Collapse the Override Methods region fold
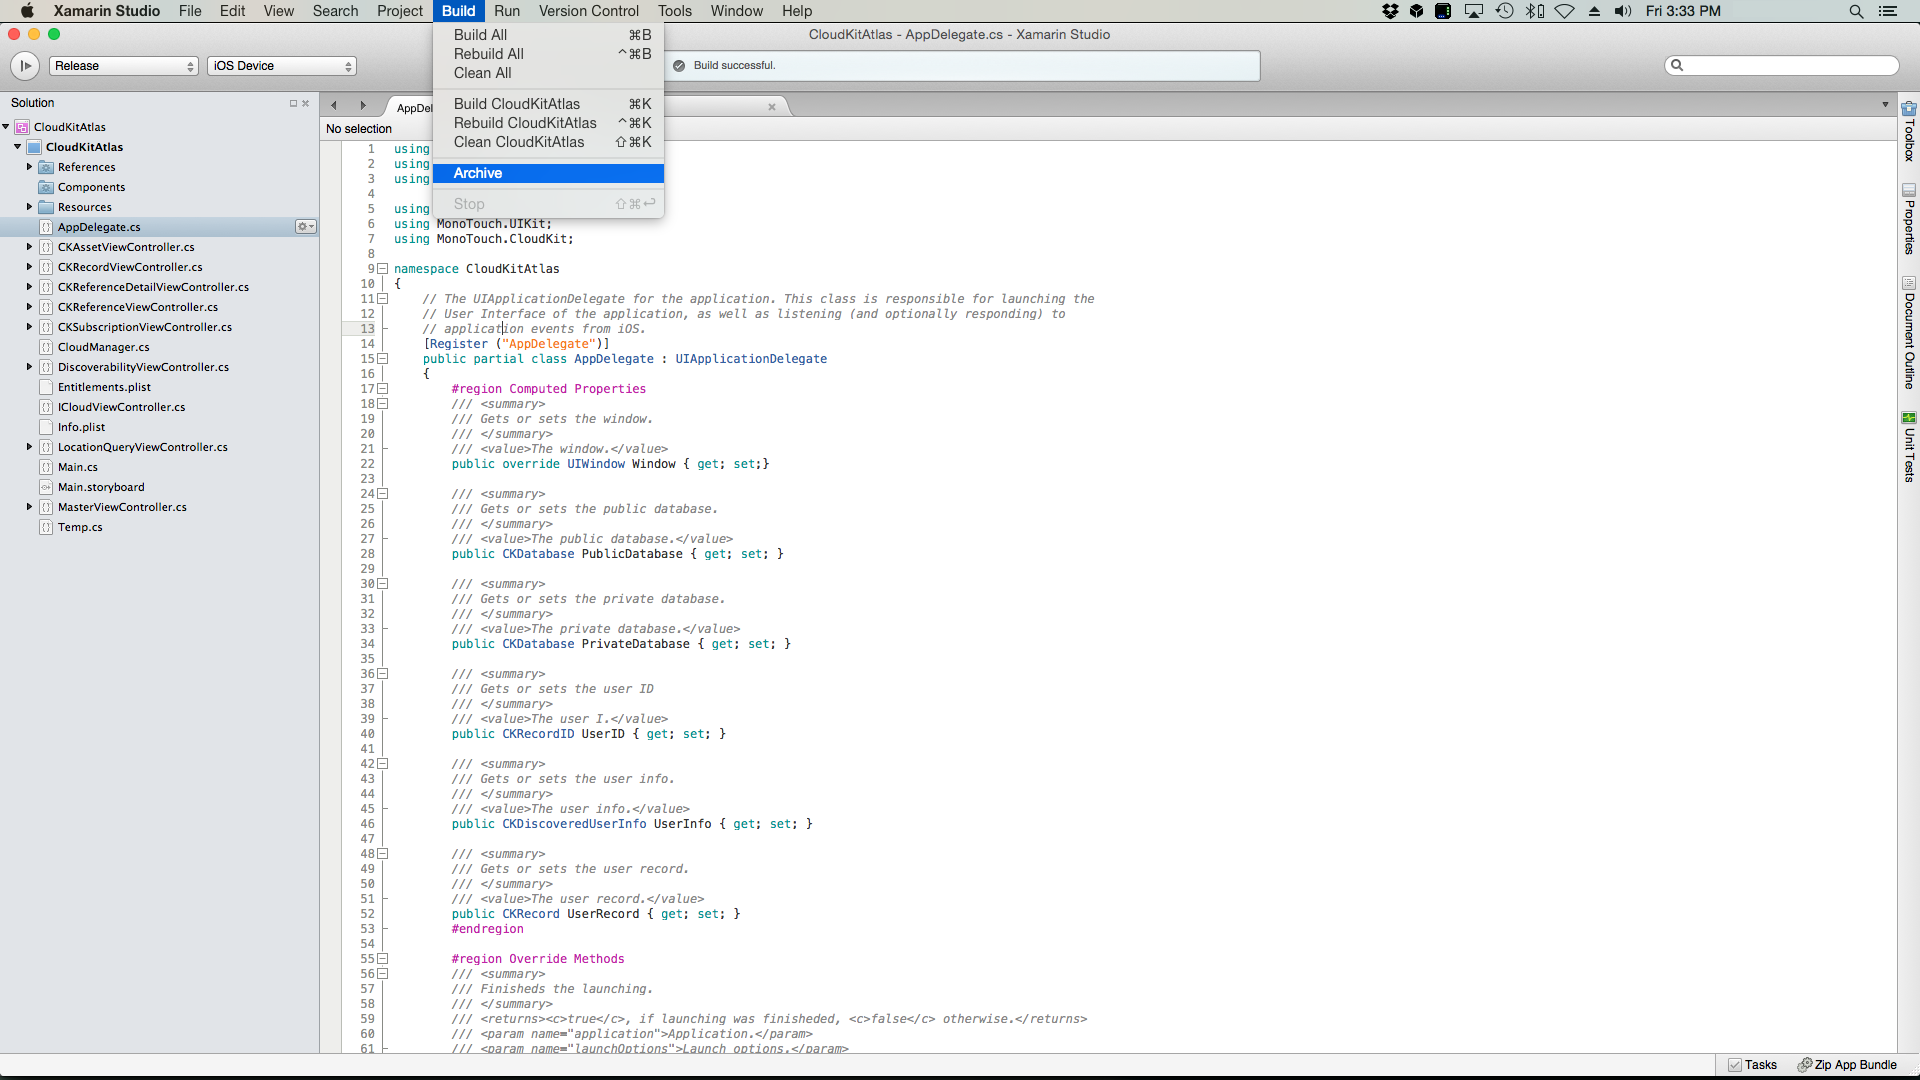The image size is (1920, 1080). tap(382, 959)
